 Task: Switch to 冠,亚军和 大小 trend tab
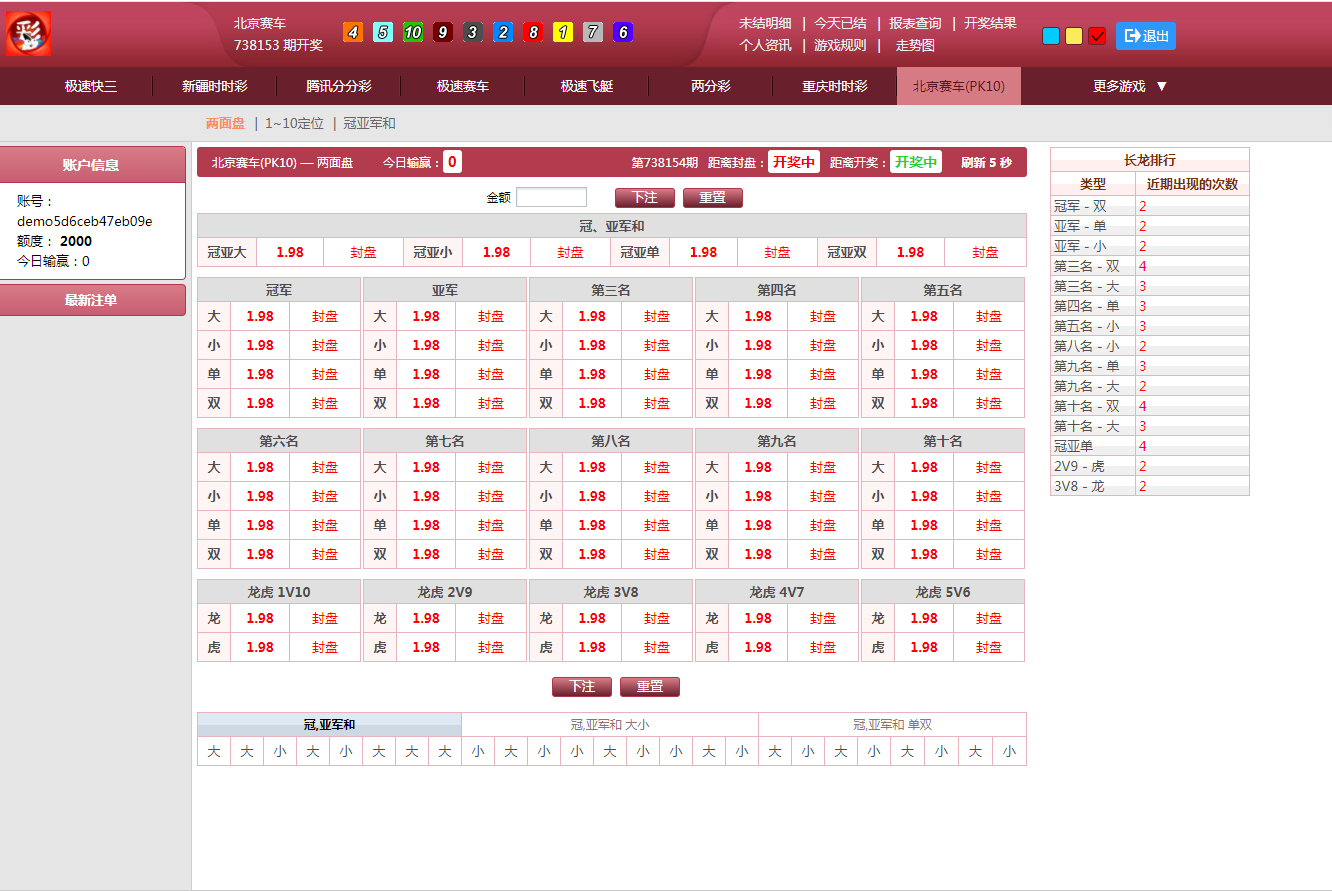[x=609, y=724]
